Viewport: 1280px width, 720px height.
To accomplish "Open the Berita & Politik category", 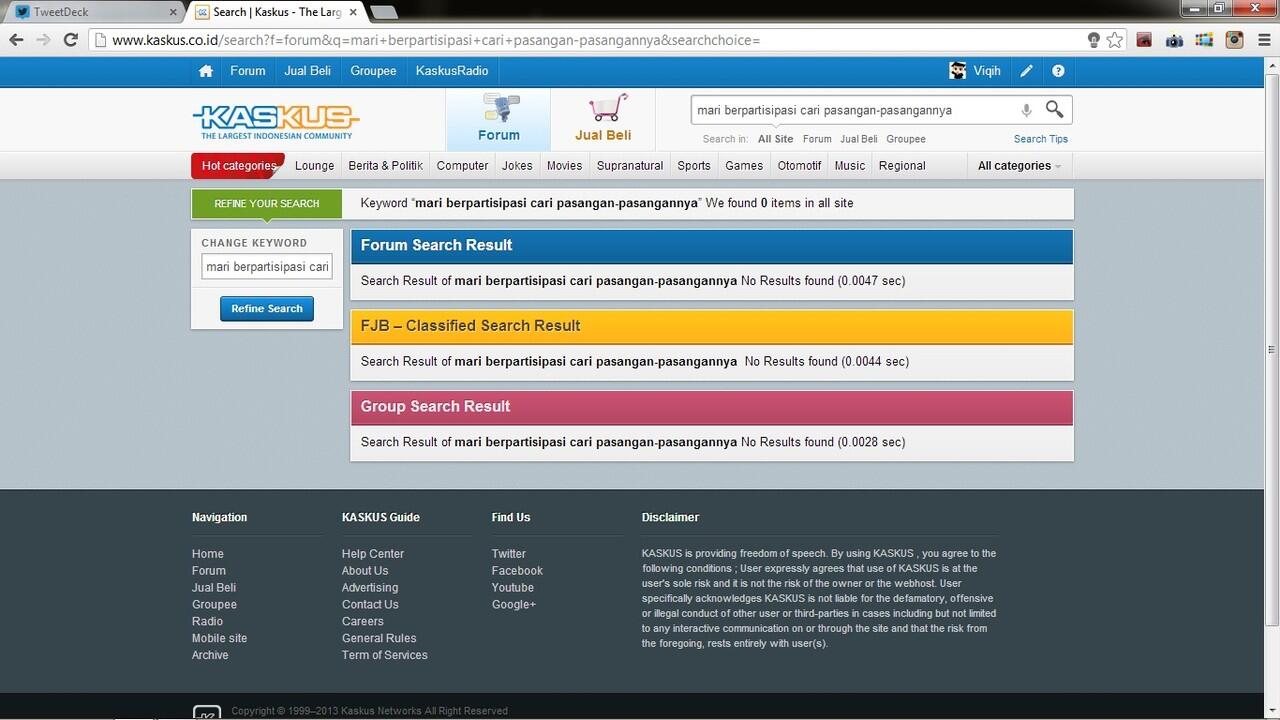I will (x=386, y=166).
